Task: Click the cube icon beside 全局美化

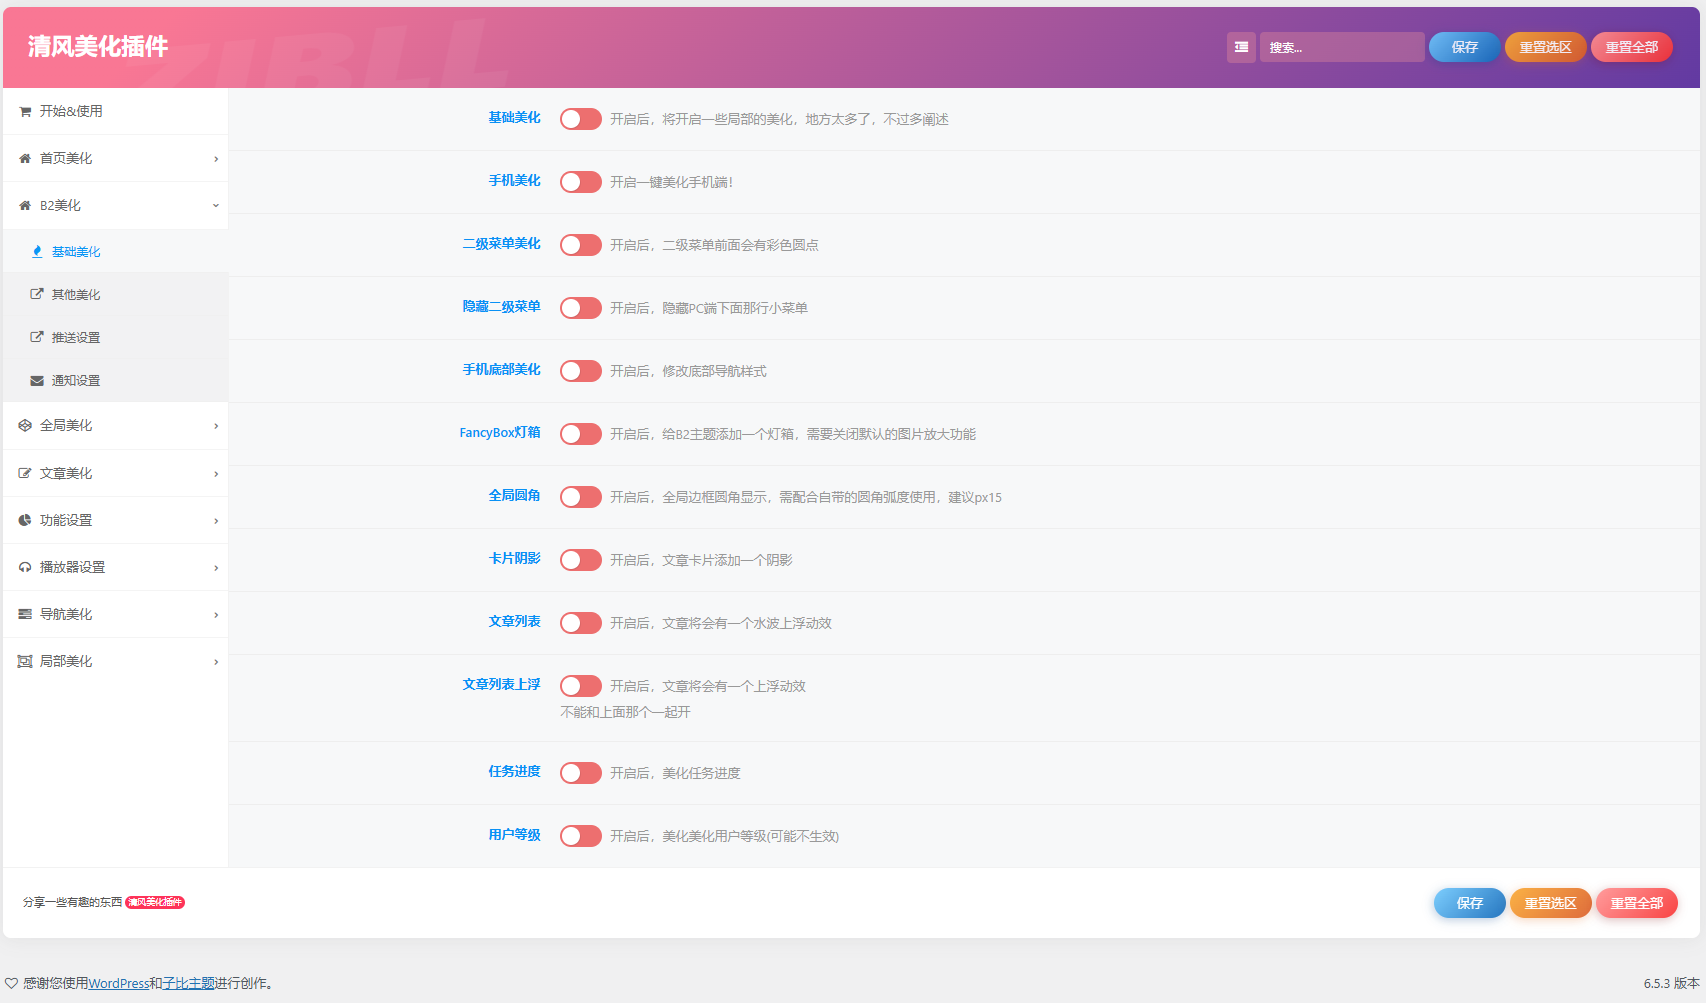Action: [x=25, y=426]
